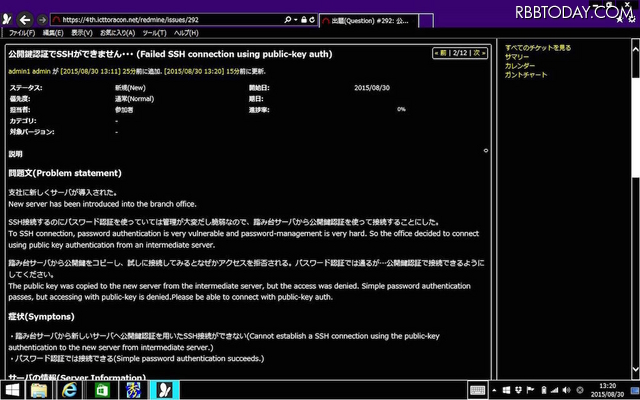Open the taskbar clock showing 13:20
640x400 pixels.
[608, 390]
